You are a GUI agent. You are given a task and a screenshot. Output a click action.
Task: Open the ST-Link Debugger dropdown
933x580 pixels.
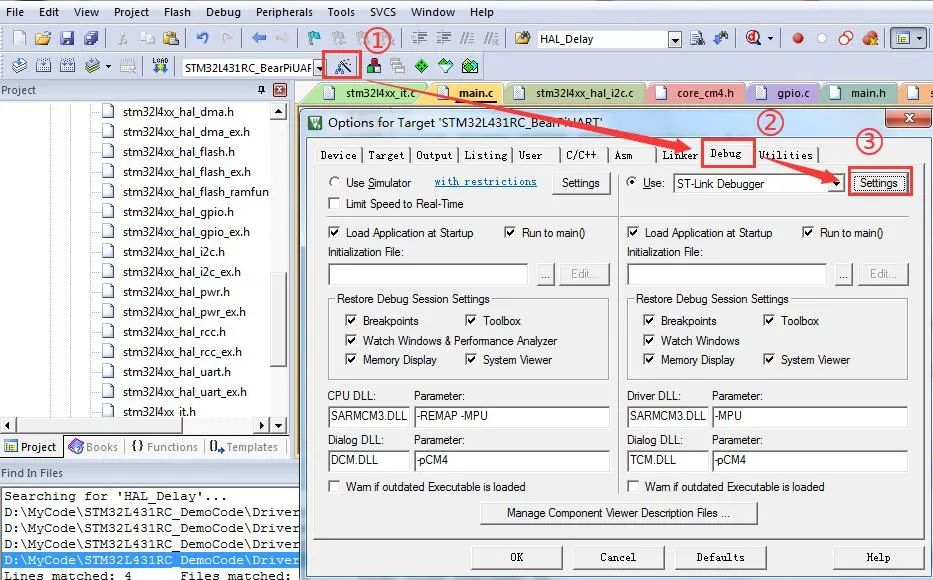coord(836,183)
